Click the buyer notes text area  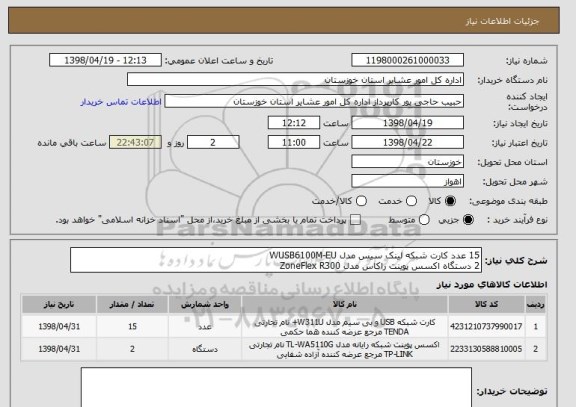pos(276,387)
